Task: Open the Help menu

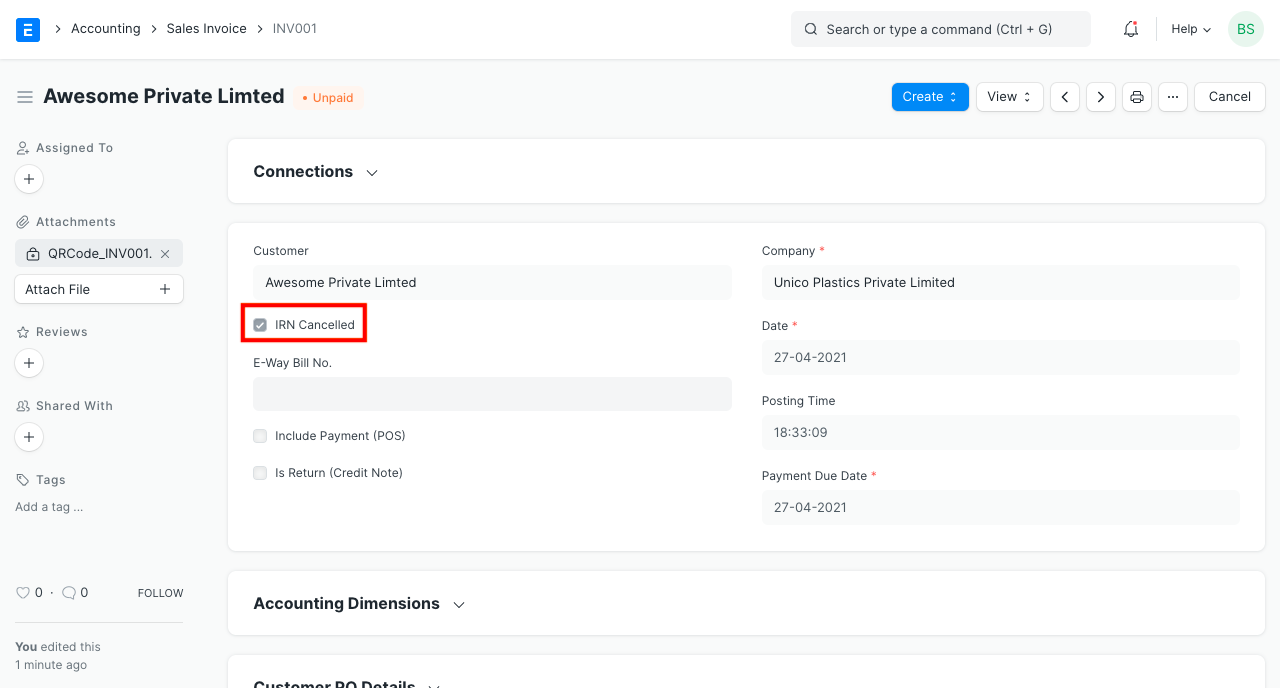Action: point(1189,29)
